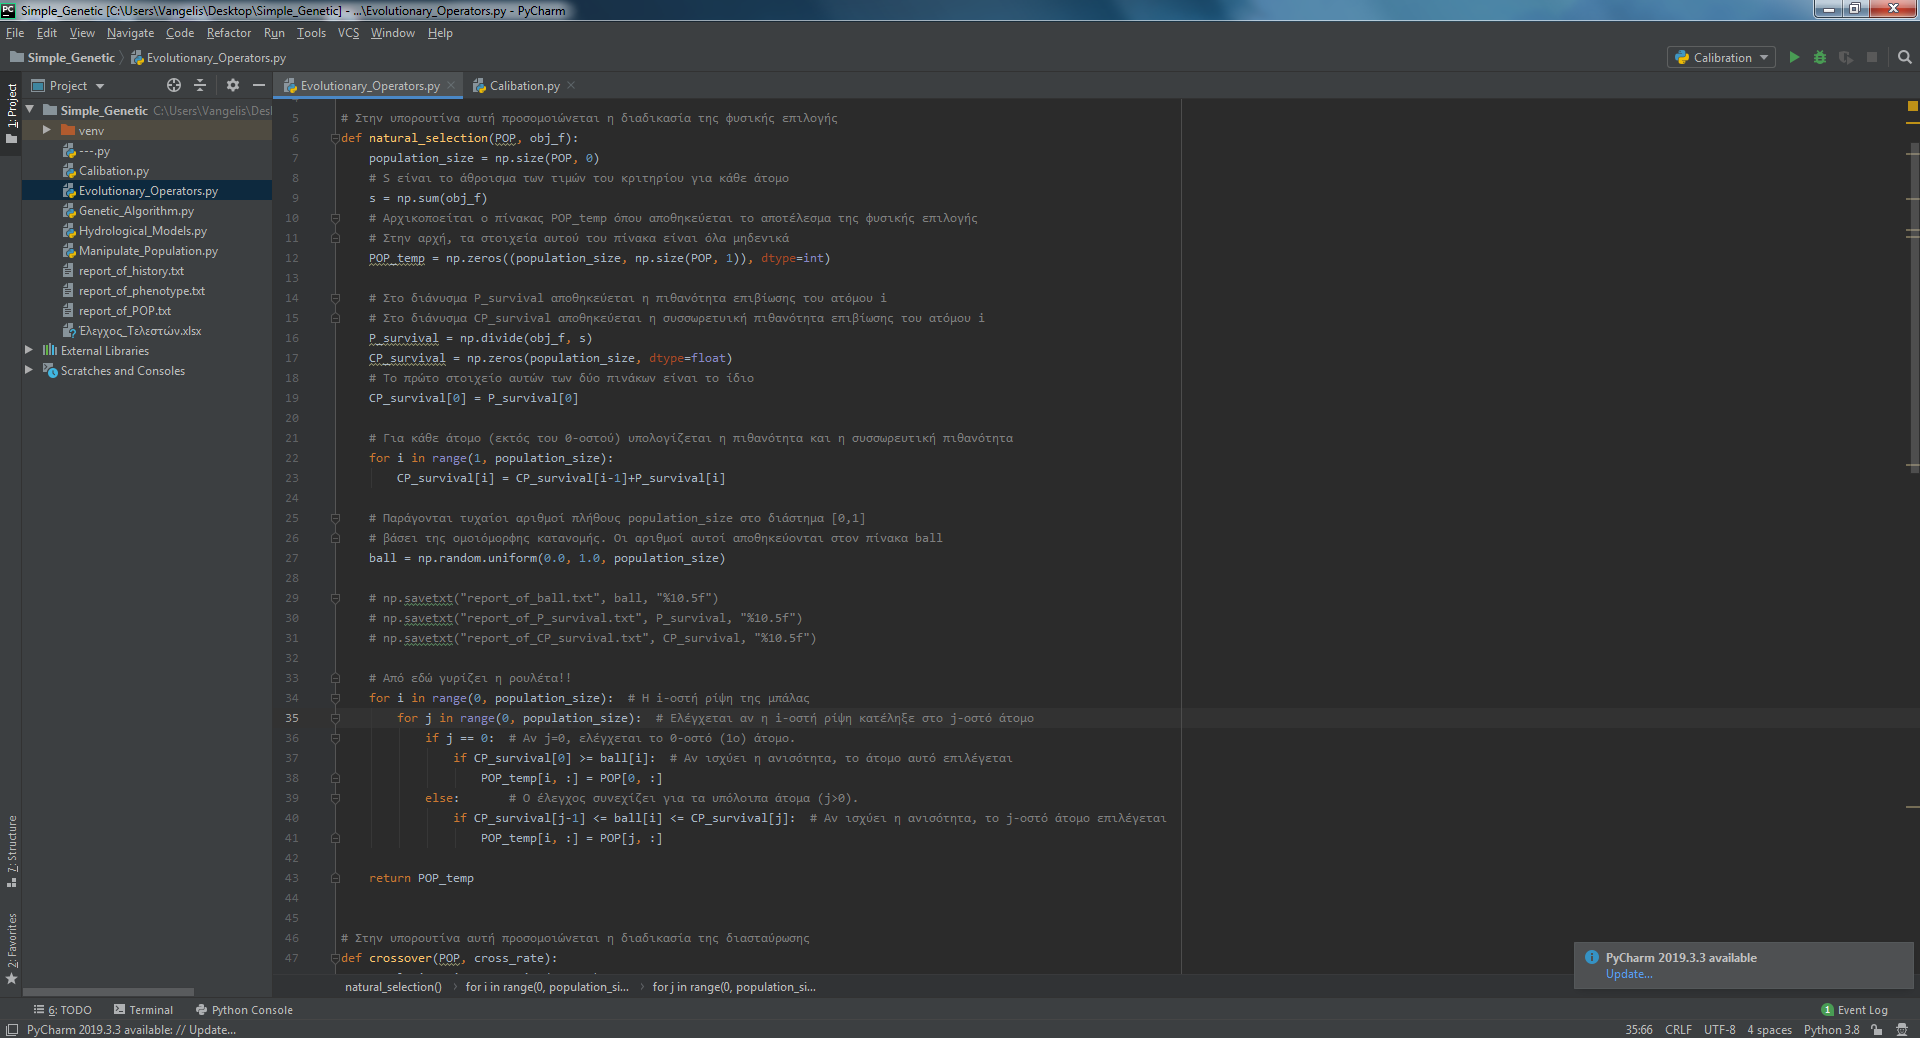The height and width of the screenshot is (1038, 1920).
Task: Open Project panel settings gear
Action: pos(233,86)
